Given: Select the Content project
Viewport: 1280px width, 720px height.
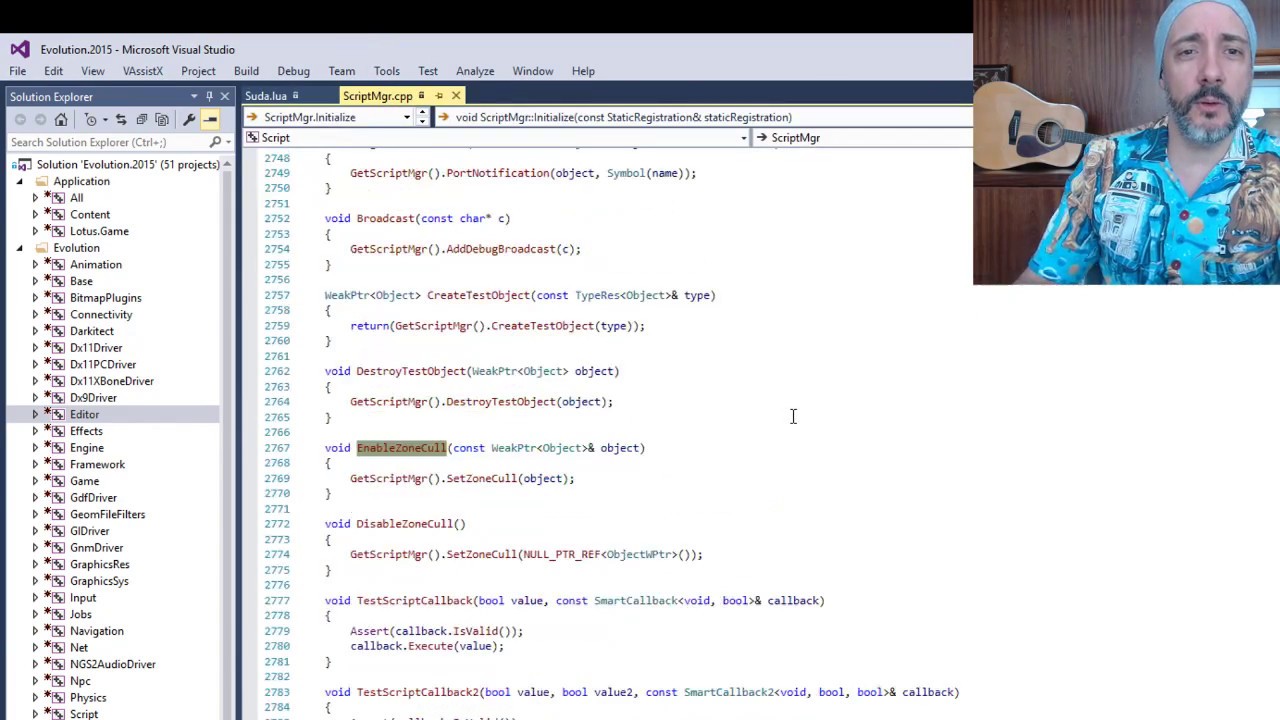Looking at the screenshot, I should pos(90,215).
